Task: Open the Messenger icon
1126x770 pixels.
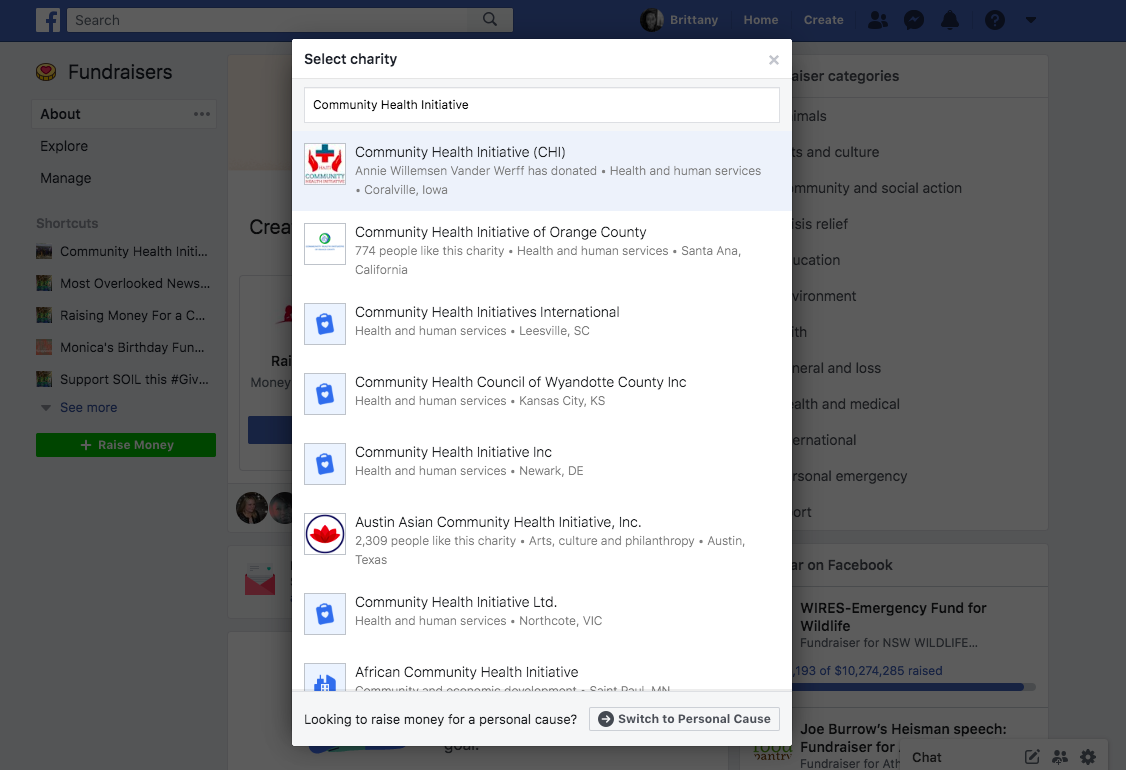Action: tap(913, 20)
